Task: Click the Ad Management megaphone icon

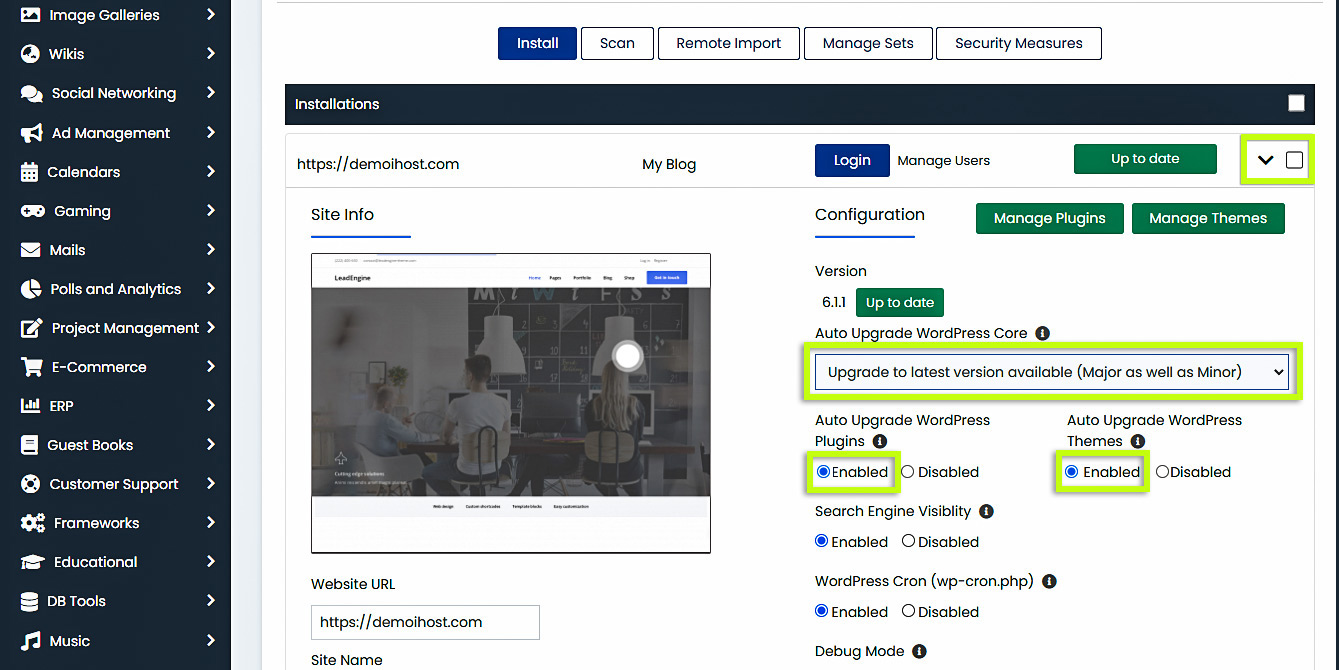Action: click(x=32, y=133)
